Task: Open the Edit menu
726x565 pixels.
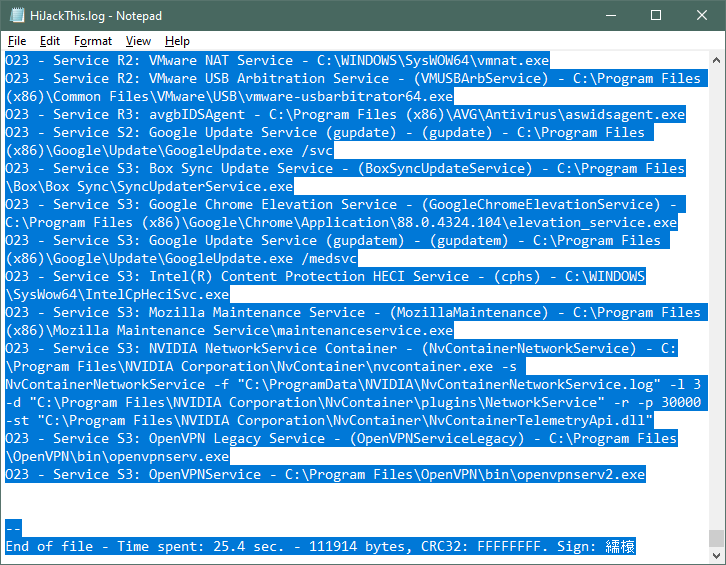Action: pyautogui.click(x=50, y=41)
